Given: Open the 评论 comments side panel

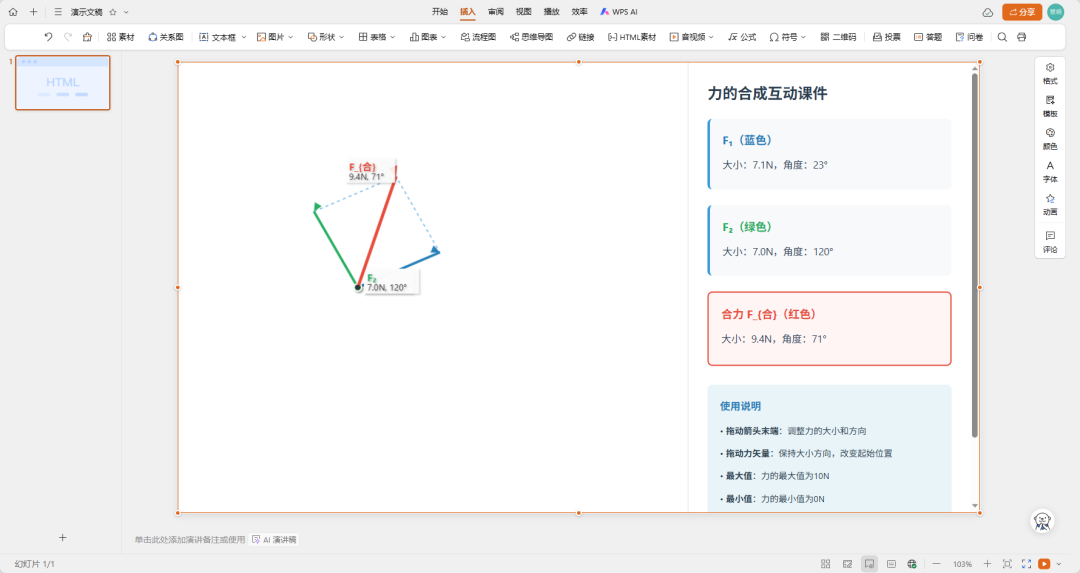Looking at the screenshot, I should coord(1050,242).
